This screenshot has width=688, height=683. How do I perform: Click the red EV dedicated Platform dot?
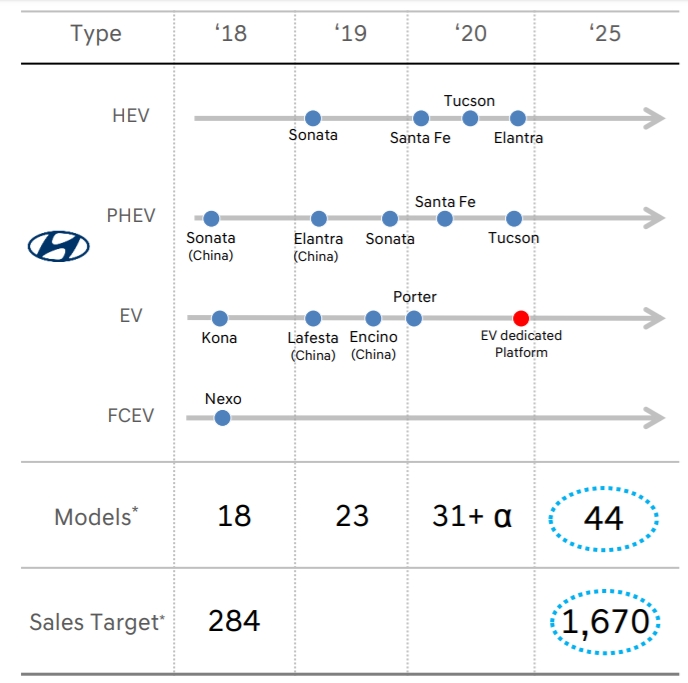tap(520, 318)
